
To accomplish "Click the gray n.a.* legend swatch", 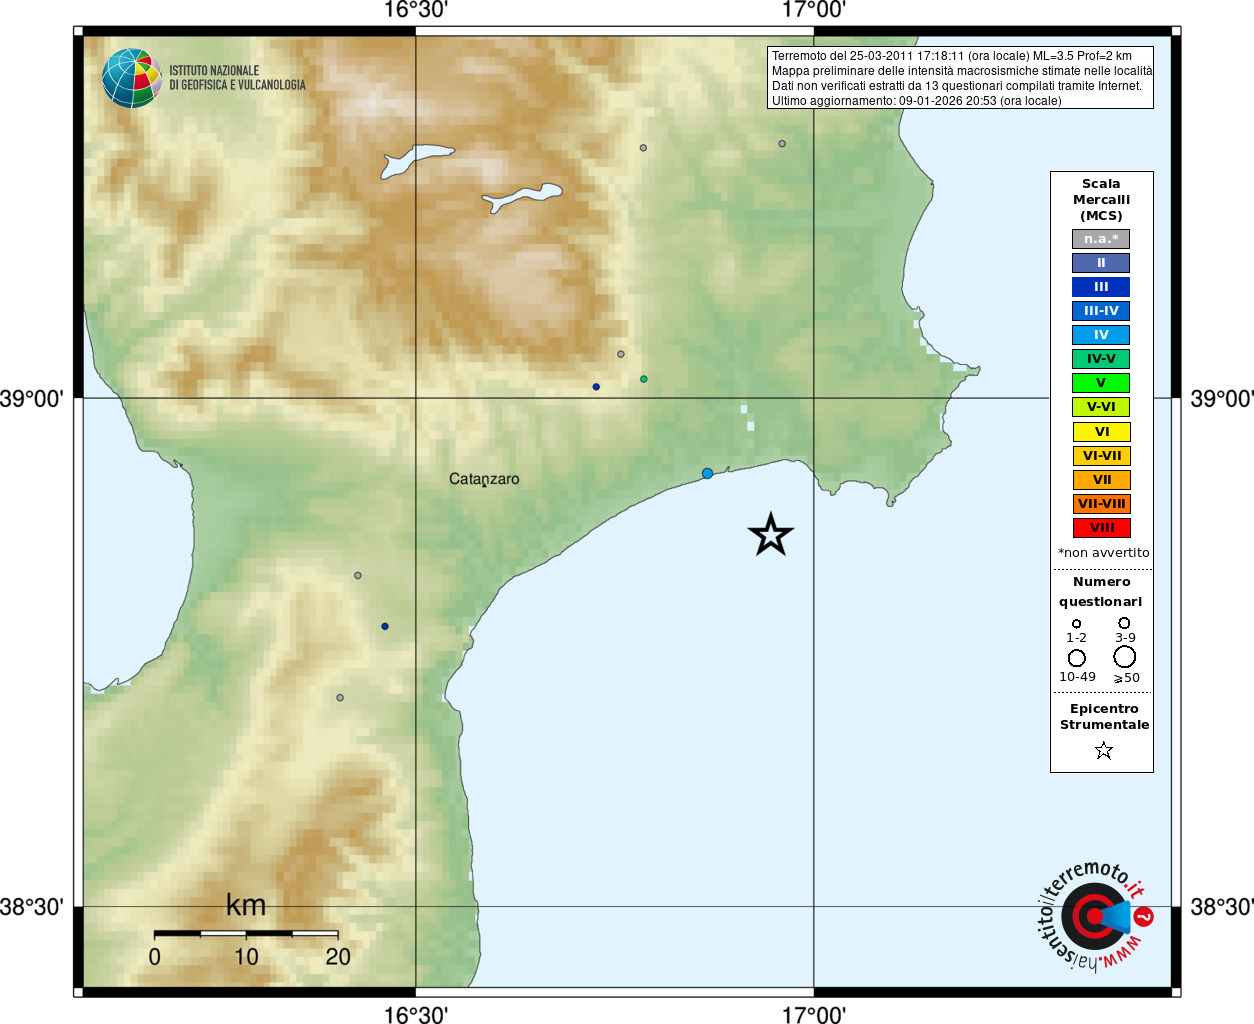I will (1101, 239).
